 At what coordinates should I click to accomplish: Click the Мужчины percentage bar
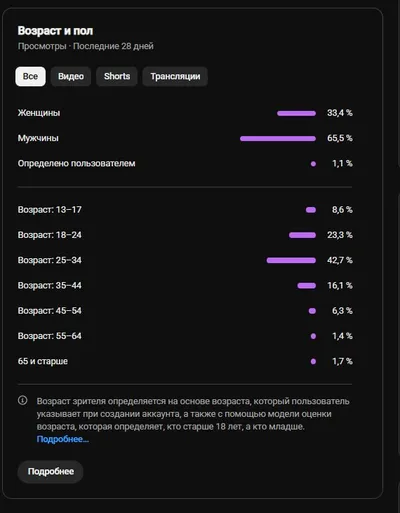point(278,139)
